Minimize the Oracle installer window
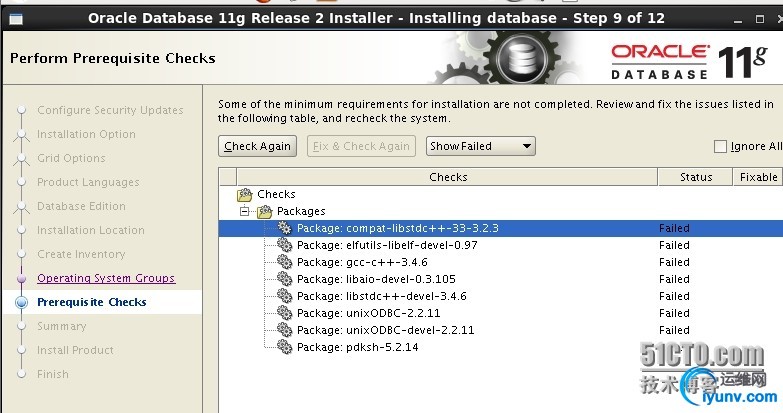Image resolution: width=783 pixels, height=413 pixels. (738, 19)
